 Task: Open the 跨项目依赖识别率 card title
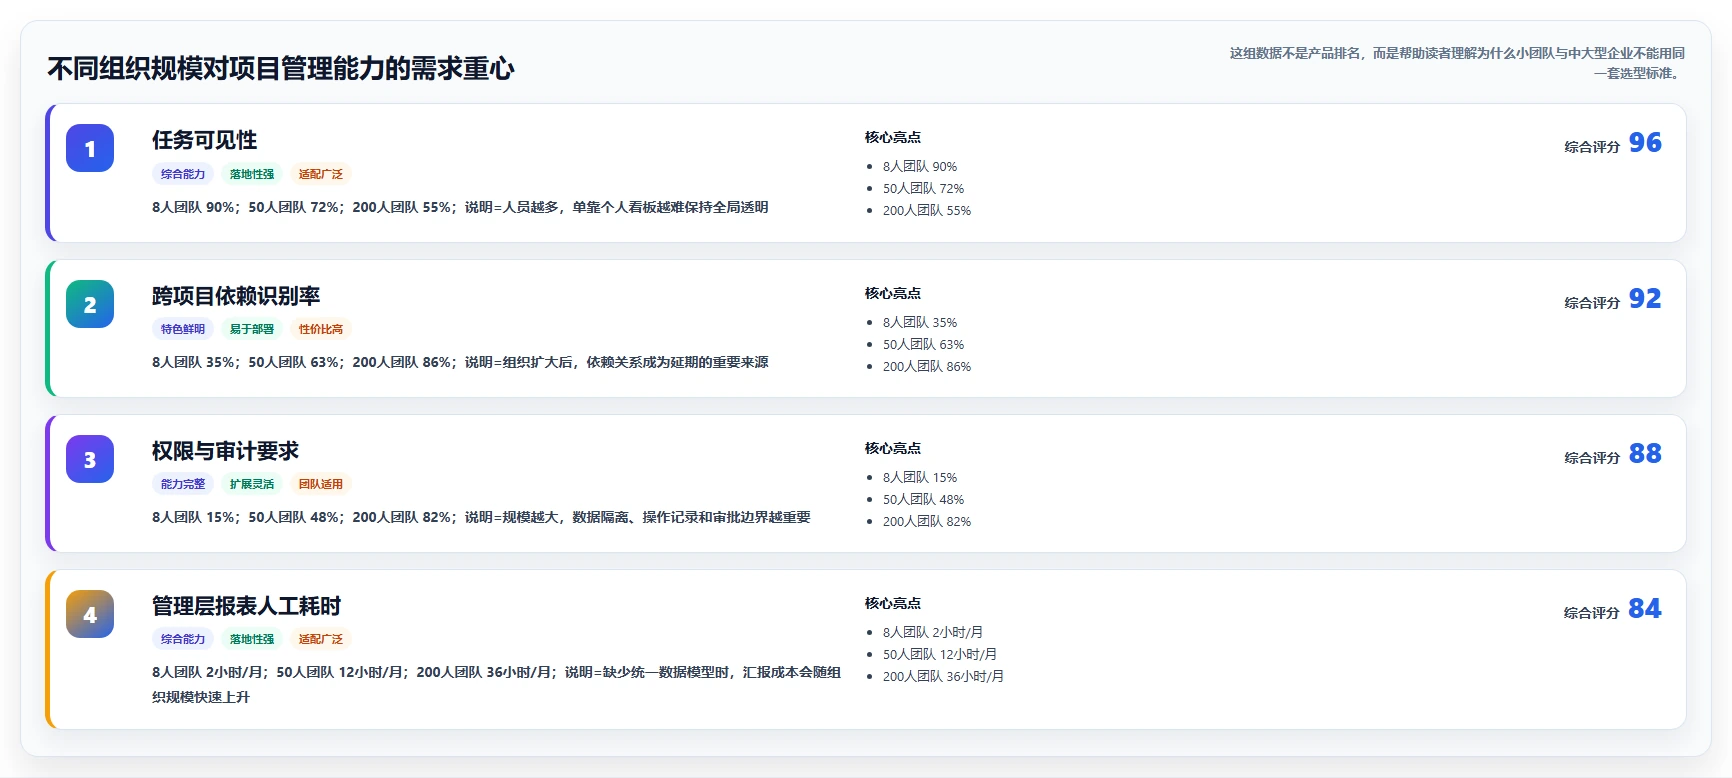point(236,296)
